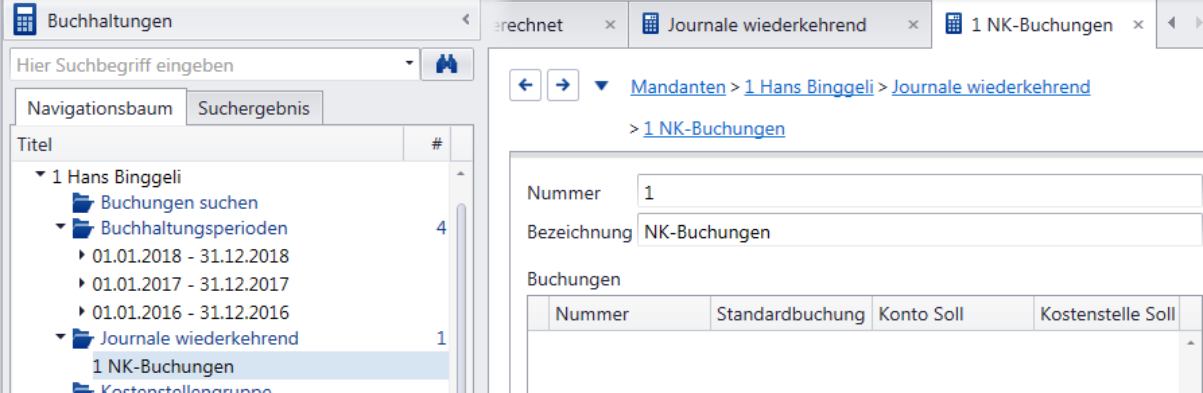Select the 1 Hans Binggeli tree item
Image resolution: width=1203 pixels, height=393 pixels.
(x=116, y=177)
